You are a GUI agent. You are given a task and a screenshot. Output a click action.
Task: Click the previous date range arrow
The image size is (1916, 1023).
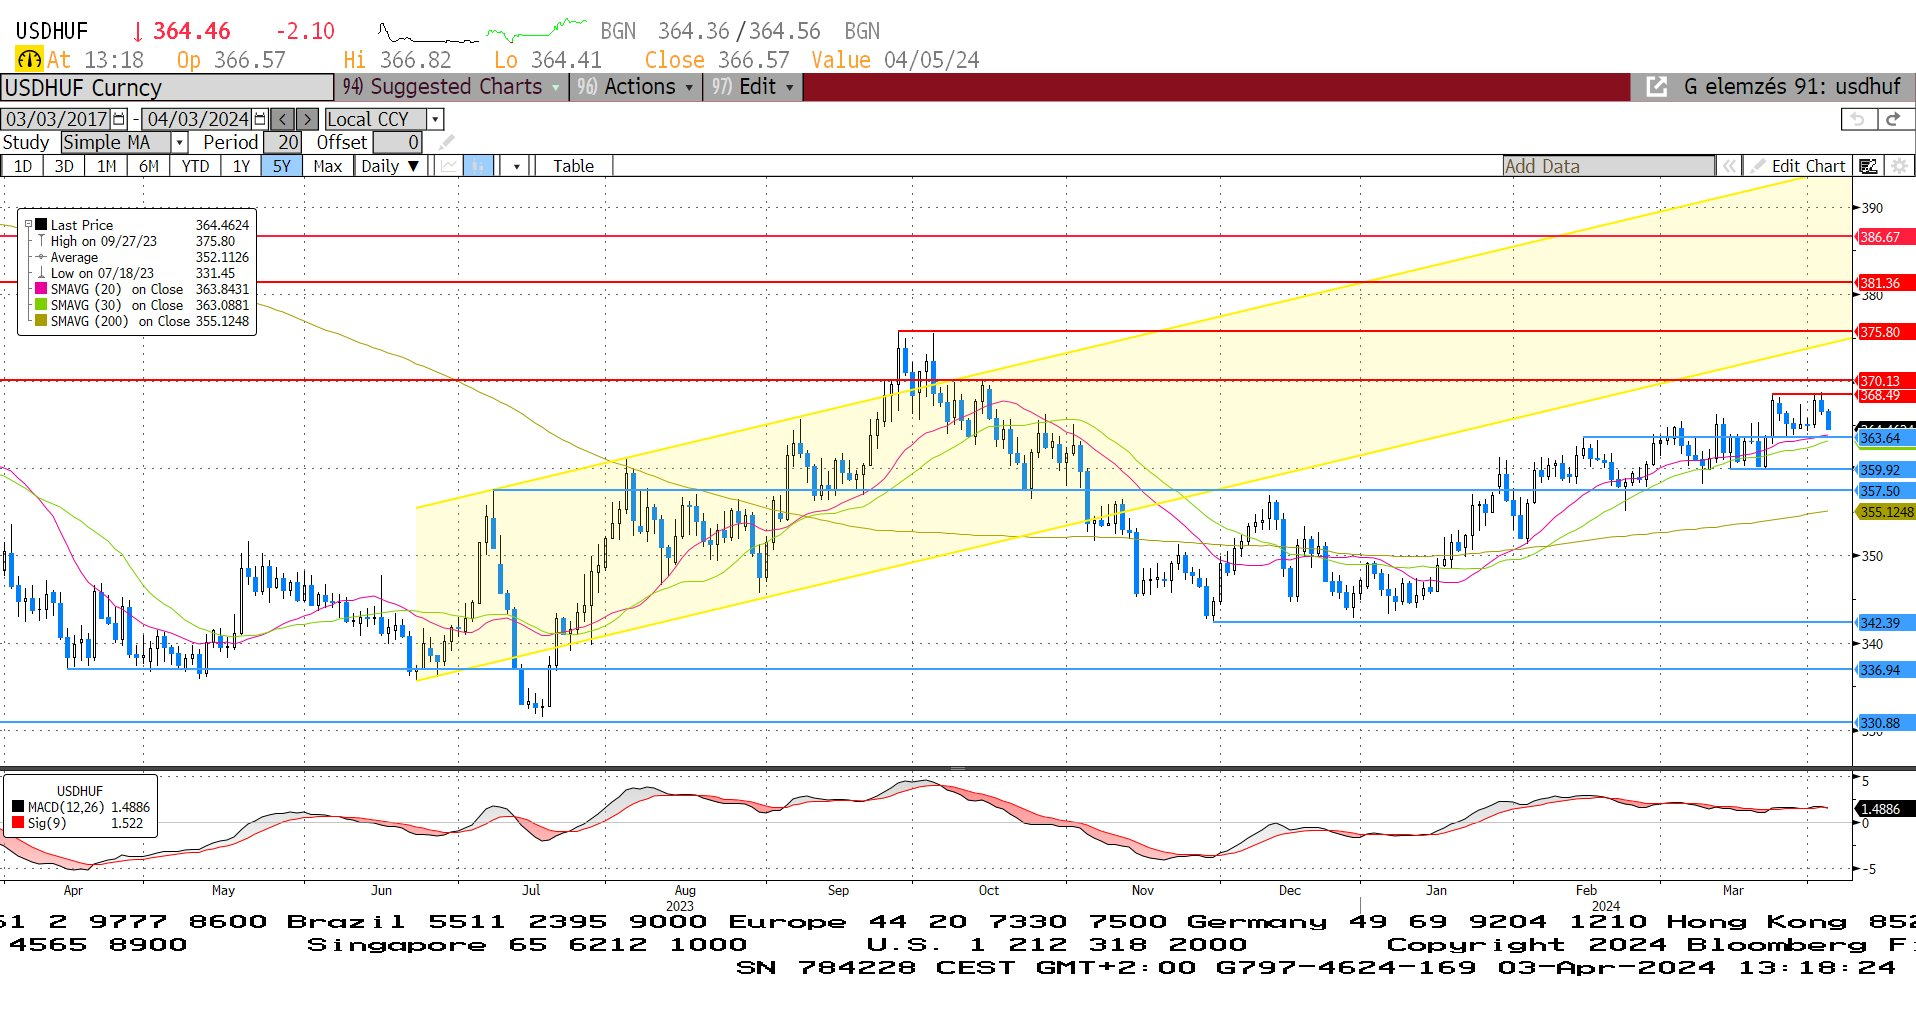tap(282, 119)
